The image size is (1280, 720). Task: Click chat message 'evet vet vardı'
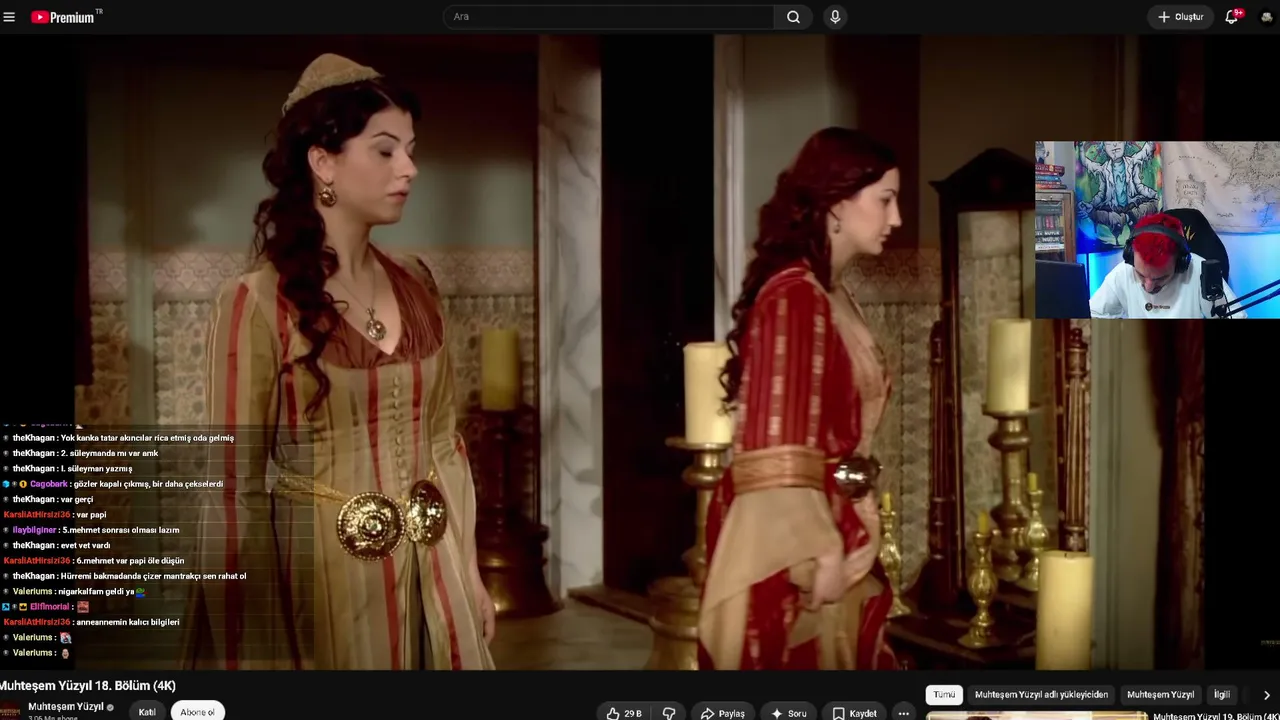pos(86,546)
